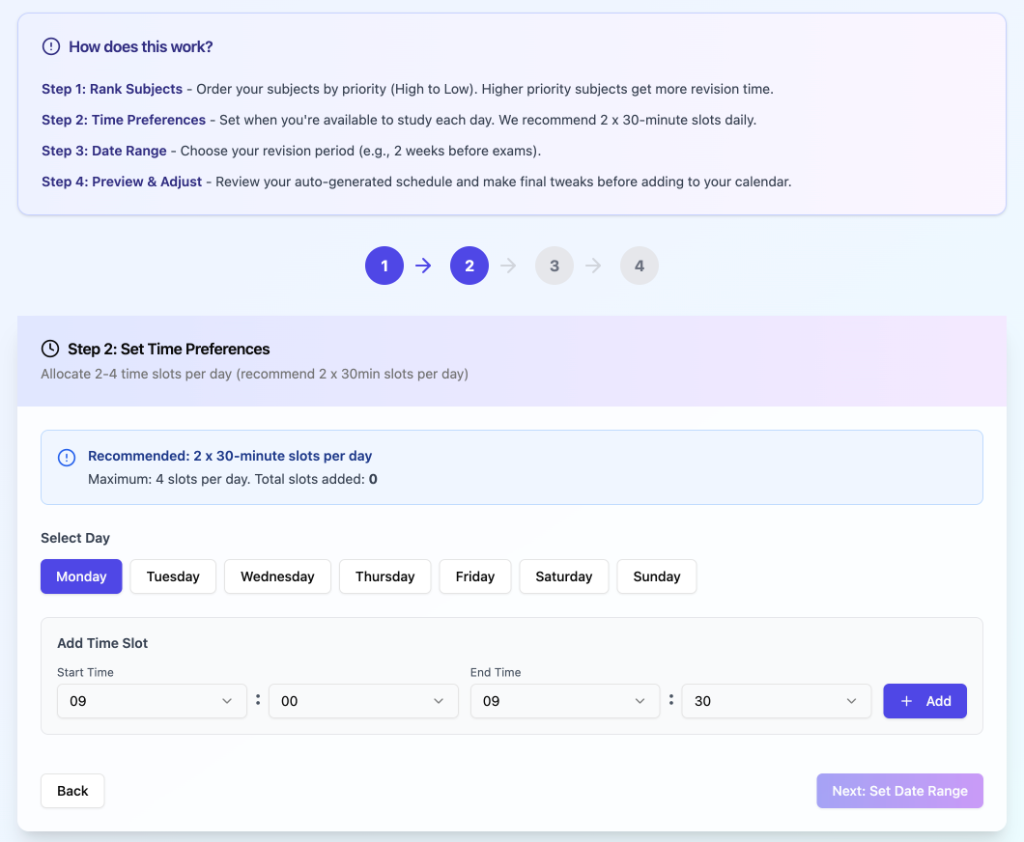Viewport: 1024px width, 842px height.
Task: Click the End Time label
Action: pyautogui.click(x=496, y=672)
